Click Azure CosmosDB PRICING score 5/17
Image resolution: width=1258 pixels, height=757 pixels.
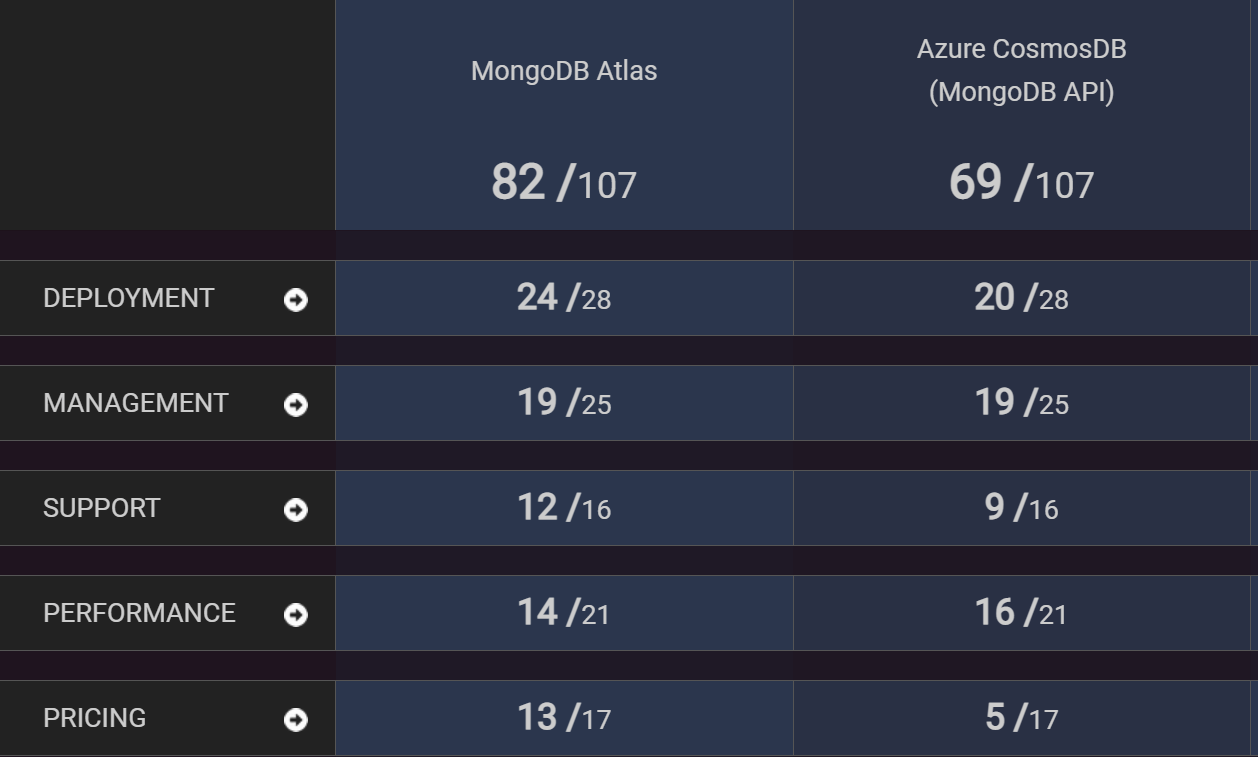pos(1022,718)
